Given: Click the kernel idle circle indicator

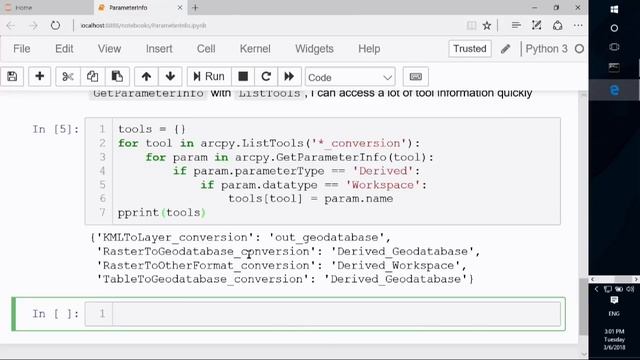Looking at the screenshot, I should (579, 49).
